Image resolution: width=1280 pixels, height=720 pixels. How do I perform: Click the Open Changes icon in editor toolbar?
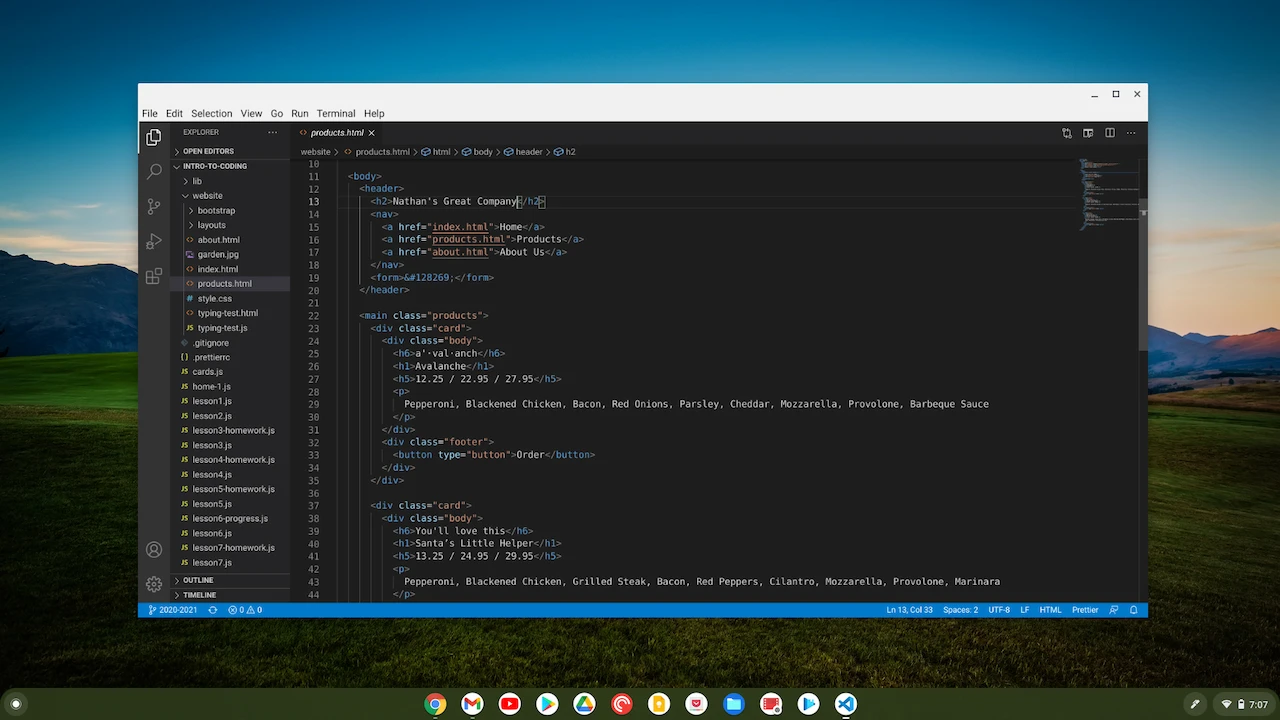(x=1067, y=133)
